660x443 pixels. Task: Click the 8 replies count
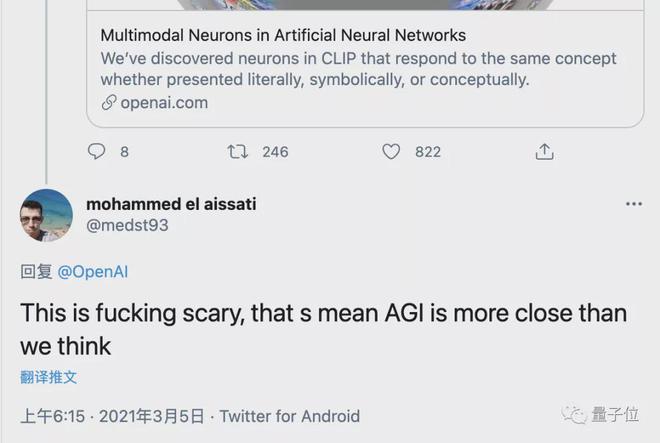click(x=124, y=152)
